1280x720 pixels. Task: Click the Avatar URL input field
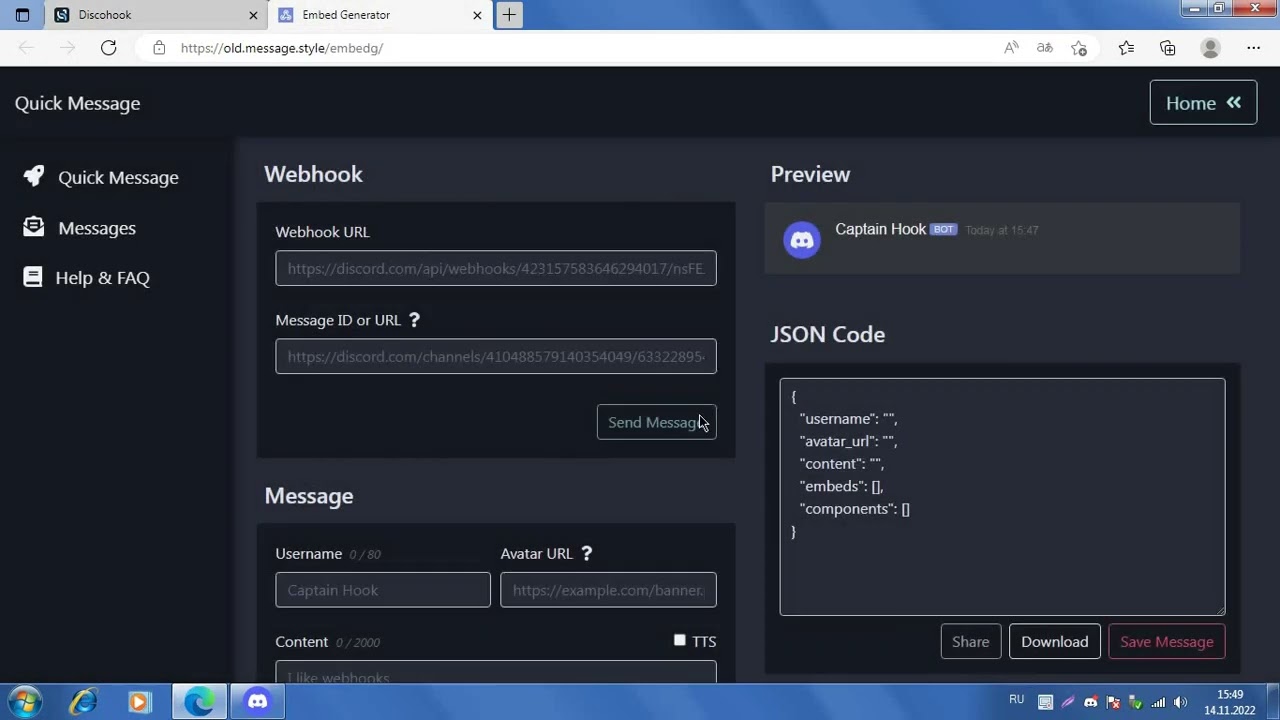[608, 590]
